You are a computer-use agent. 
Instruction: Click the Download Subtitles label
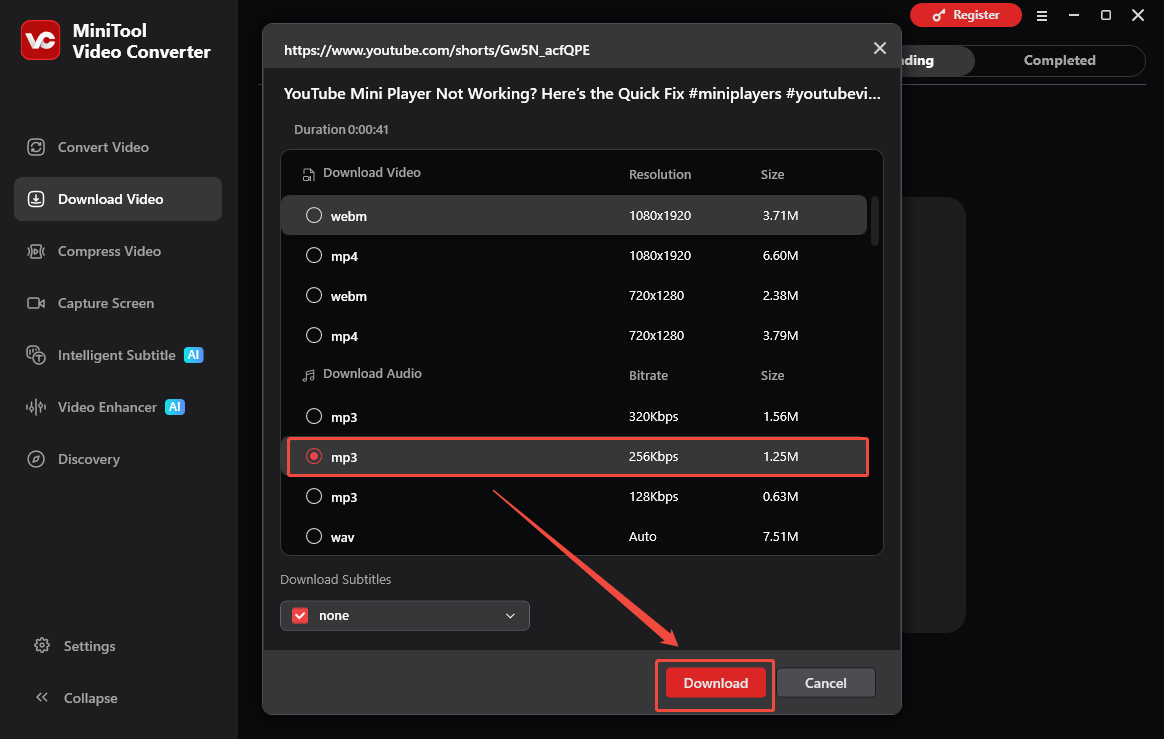click(x=336, y=579)
